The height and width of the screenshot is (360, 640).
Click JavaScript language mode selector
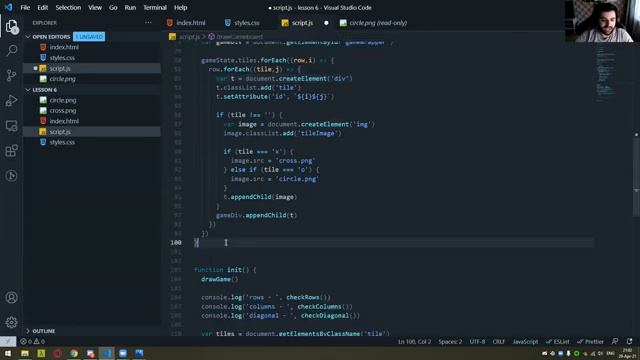tap(525, 341)
